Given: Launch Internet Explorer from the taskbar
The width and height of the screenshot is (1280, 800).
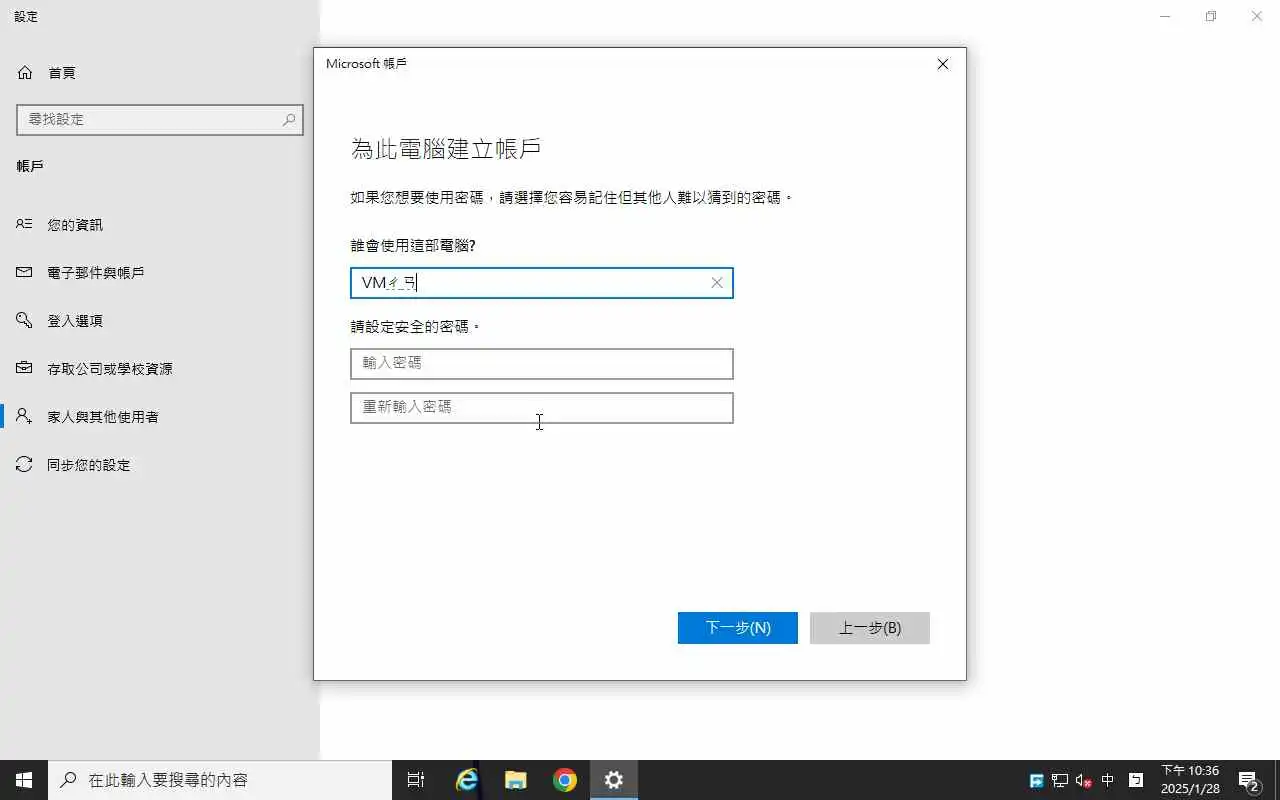Looking at the screenshot, I should 466,780.
